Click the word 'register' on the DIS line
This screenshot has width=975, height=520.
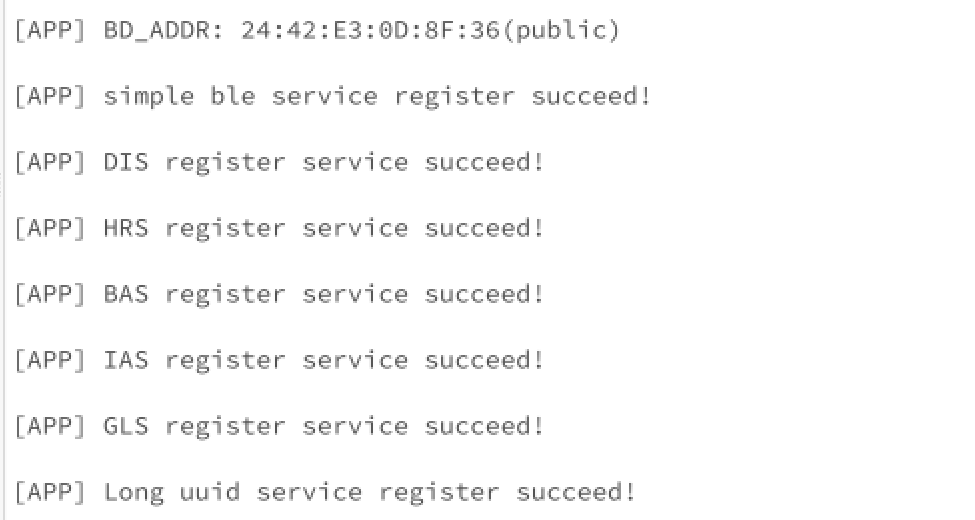(225, 163)
